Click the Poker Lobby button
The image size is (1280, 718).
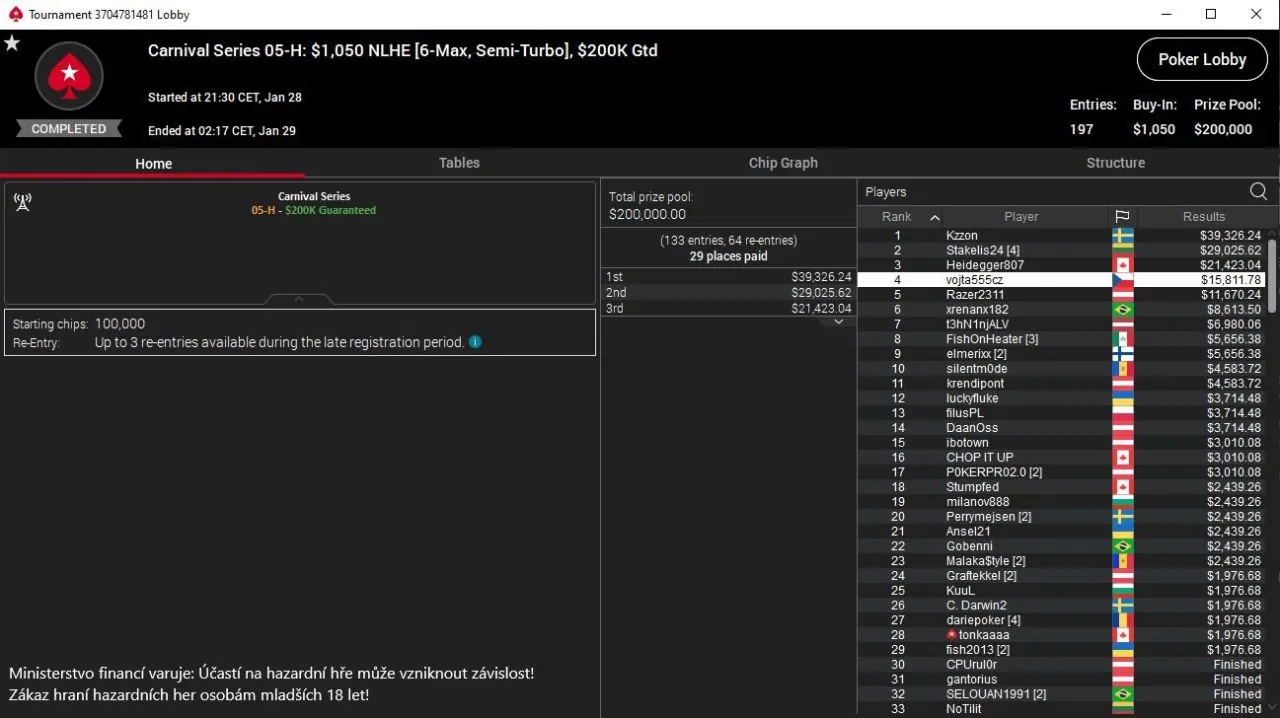click(1202, 59)
